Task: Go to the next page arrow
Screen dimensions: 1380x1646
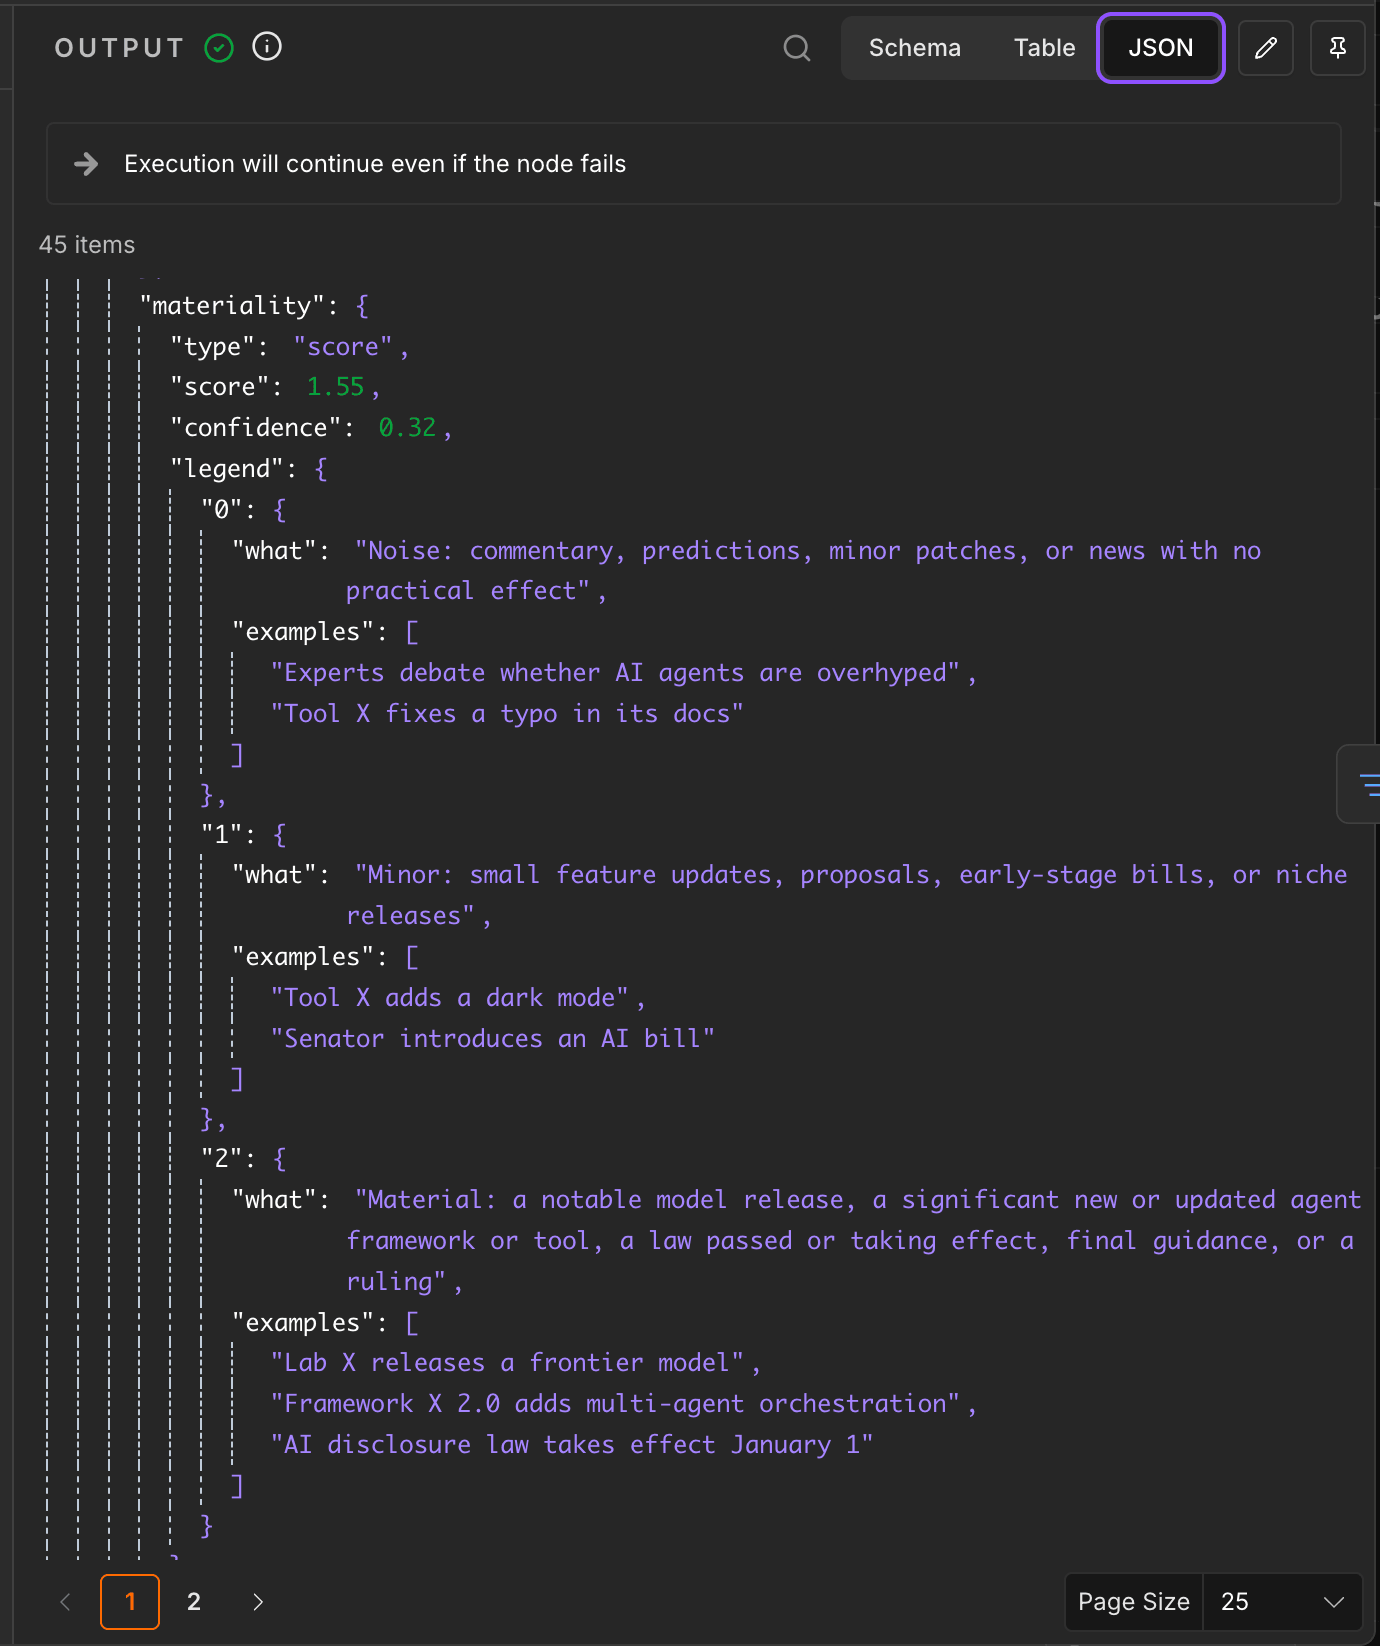Action: click(258, 1602)
